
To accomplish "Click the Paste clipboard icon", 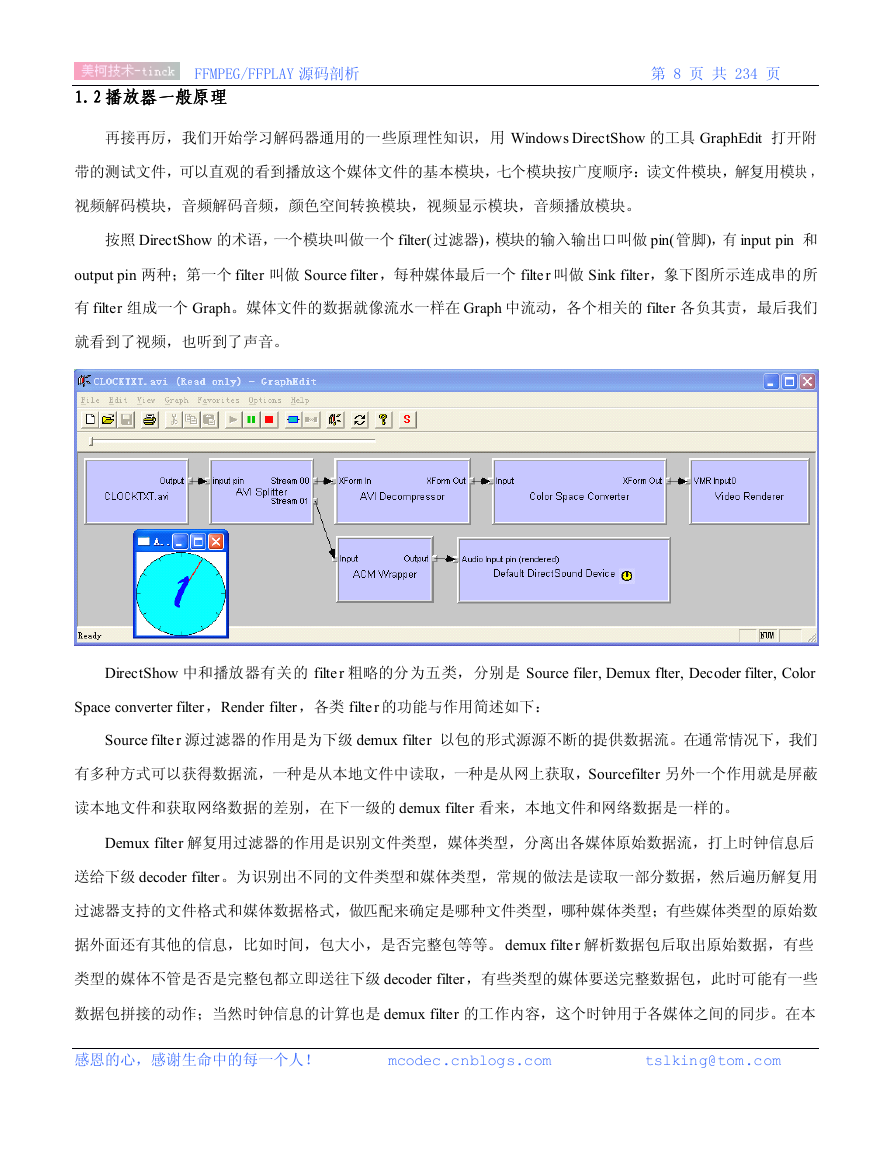I will (209, 420).
